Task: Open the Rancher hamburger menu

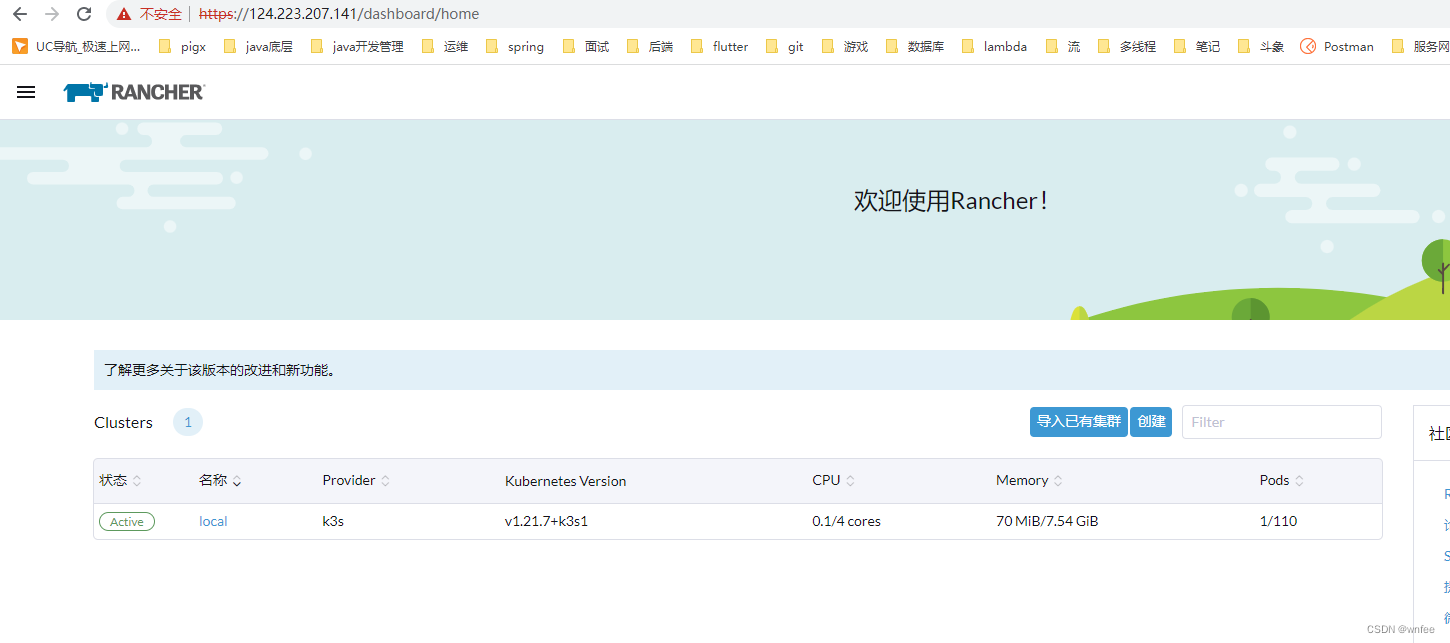Action: (x=26, y=92)
